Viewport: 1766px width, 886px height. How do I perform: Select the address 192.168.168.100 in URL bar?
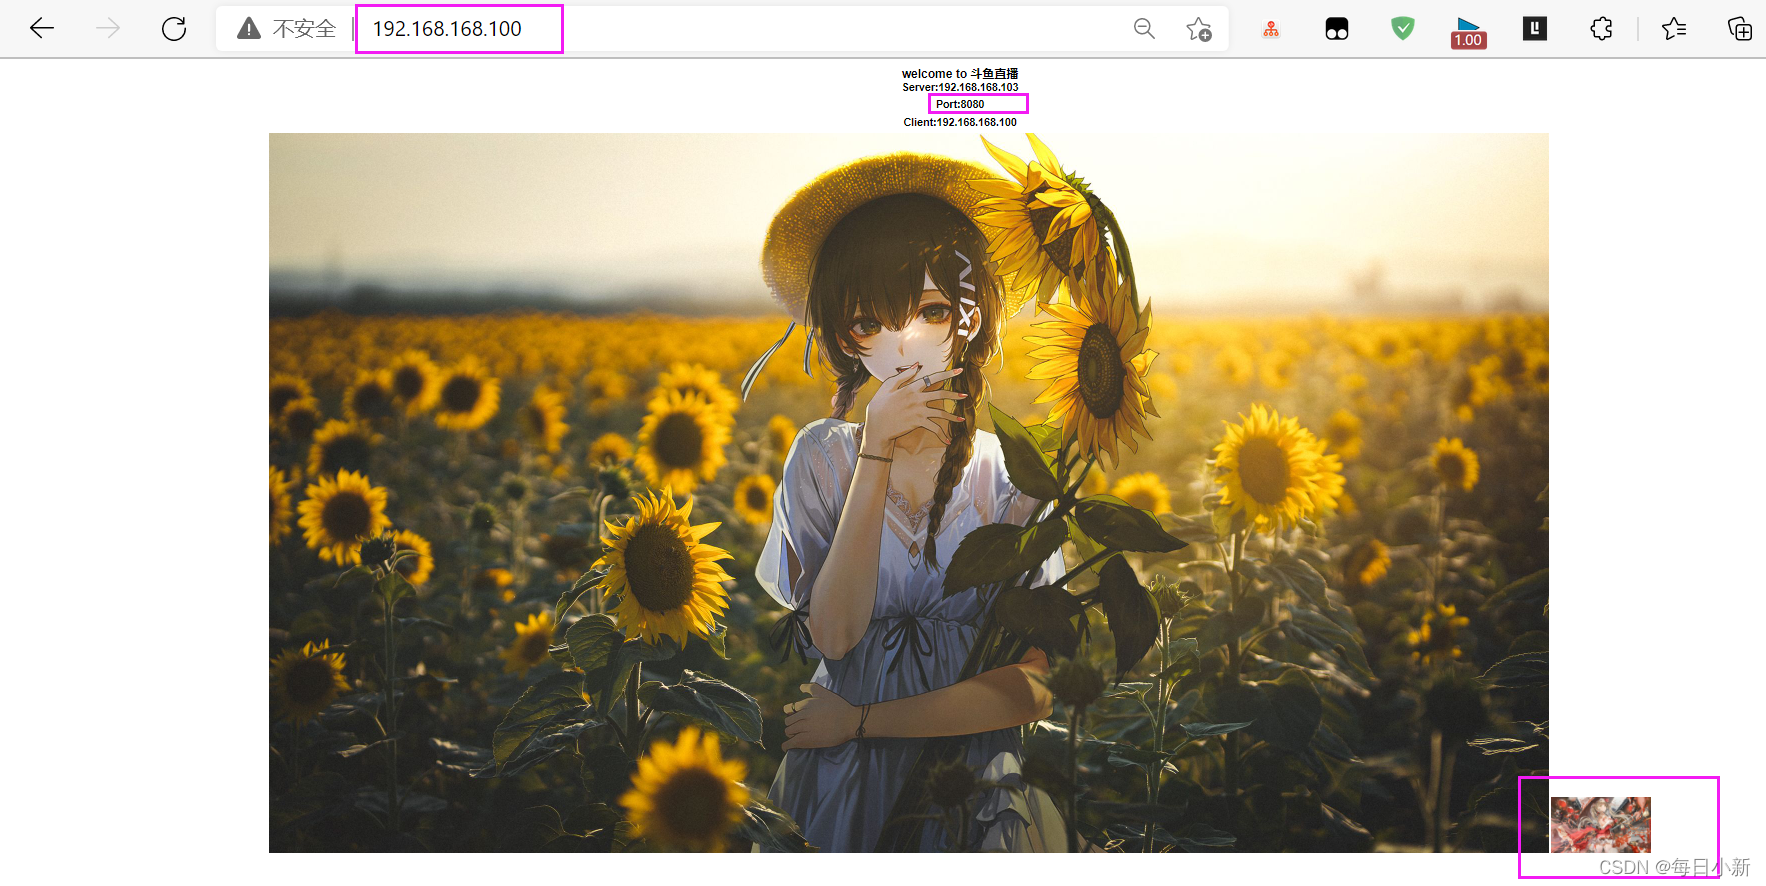447,29
